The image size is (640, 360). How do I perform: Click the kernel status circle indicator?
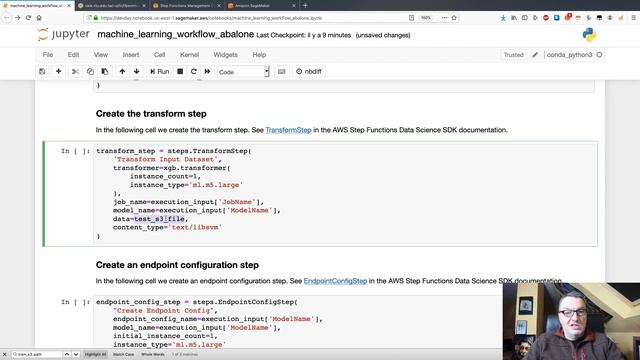(x=599, y=55)
